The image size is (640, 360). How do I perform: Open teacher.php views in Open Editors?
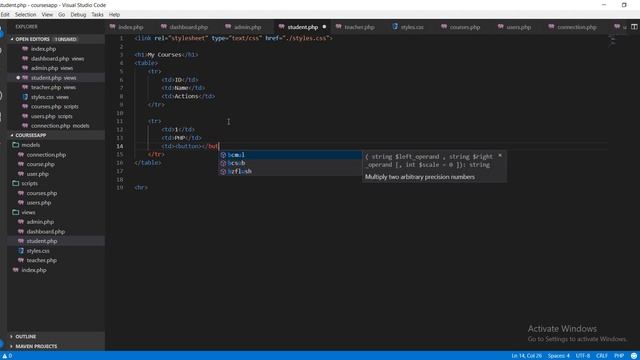pos(53,87)
